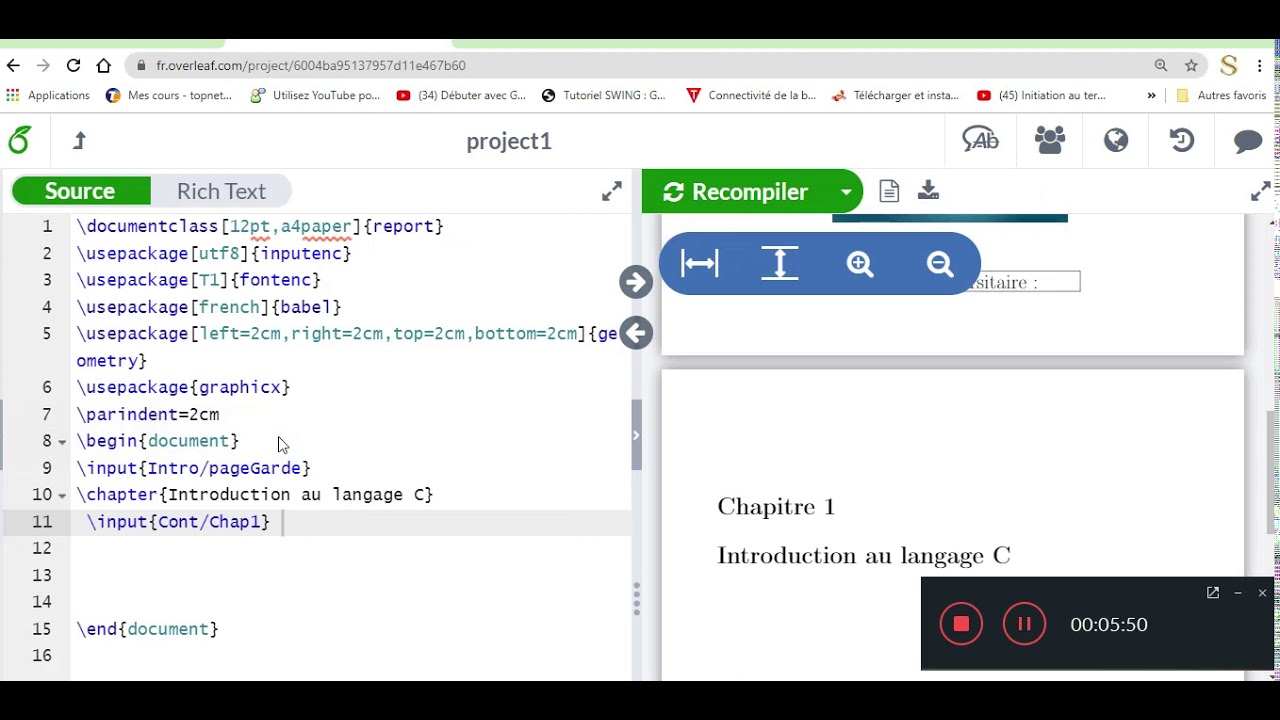
Task: Stop the screen recording
Action: coord(961,624)
